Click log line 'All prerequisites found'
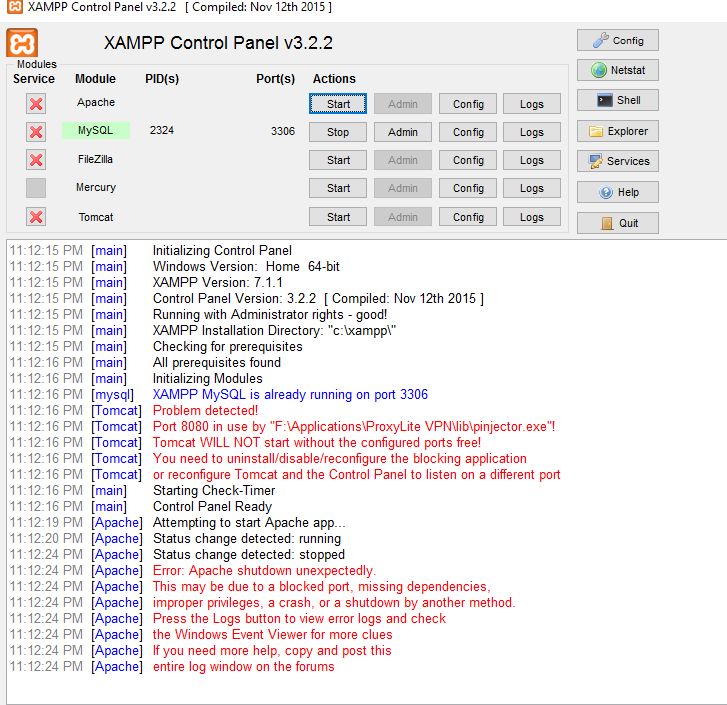 point(217,362)
